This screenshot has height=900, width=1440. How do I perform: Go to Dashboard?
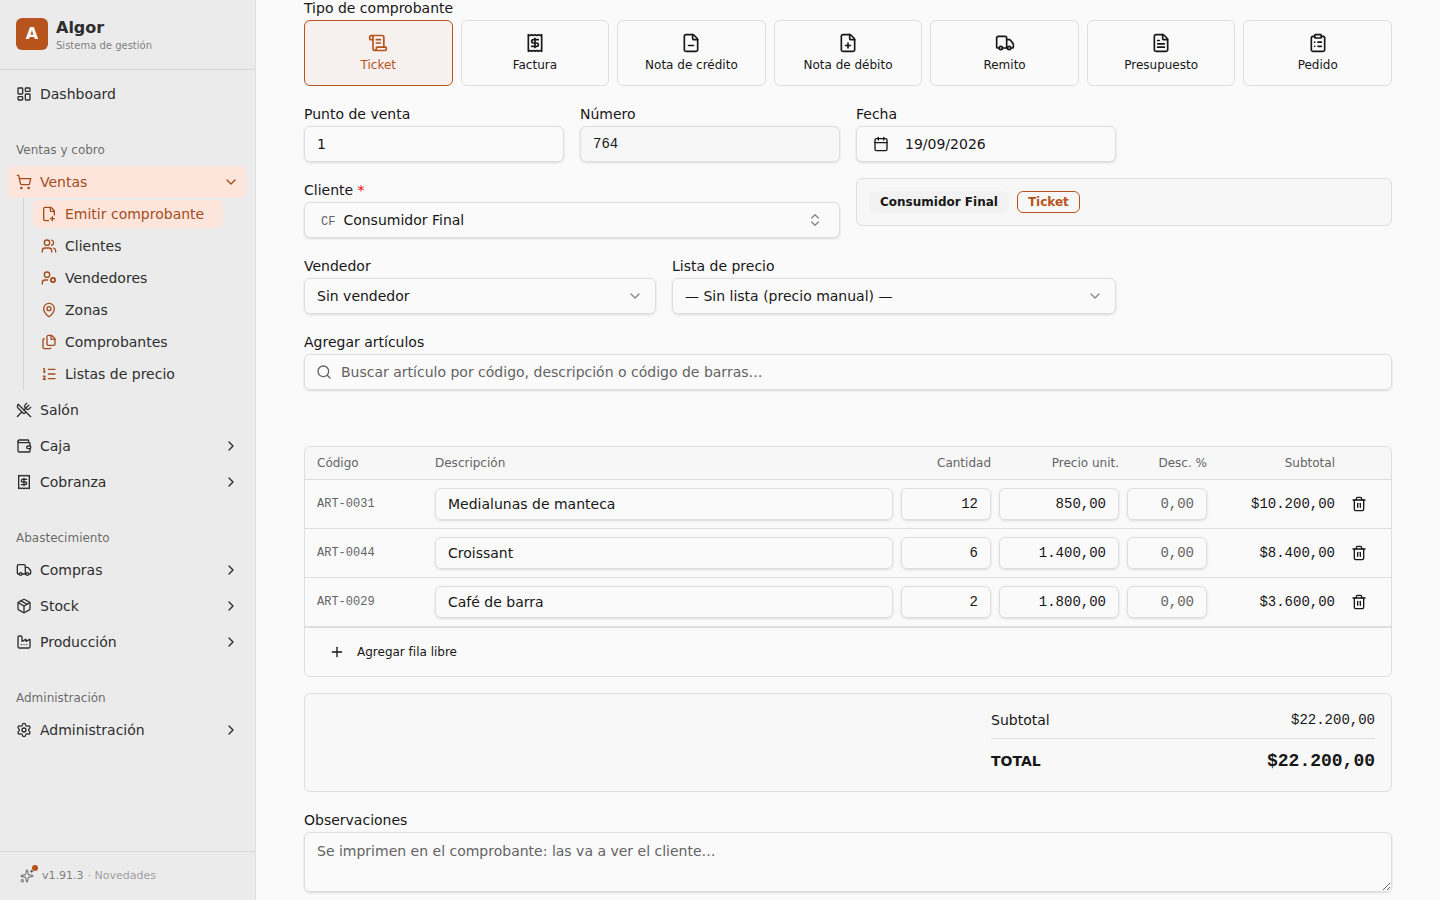(x=127, y=94)
